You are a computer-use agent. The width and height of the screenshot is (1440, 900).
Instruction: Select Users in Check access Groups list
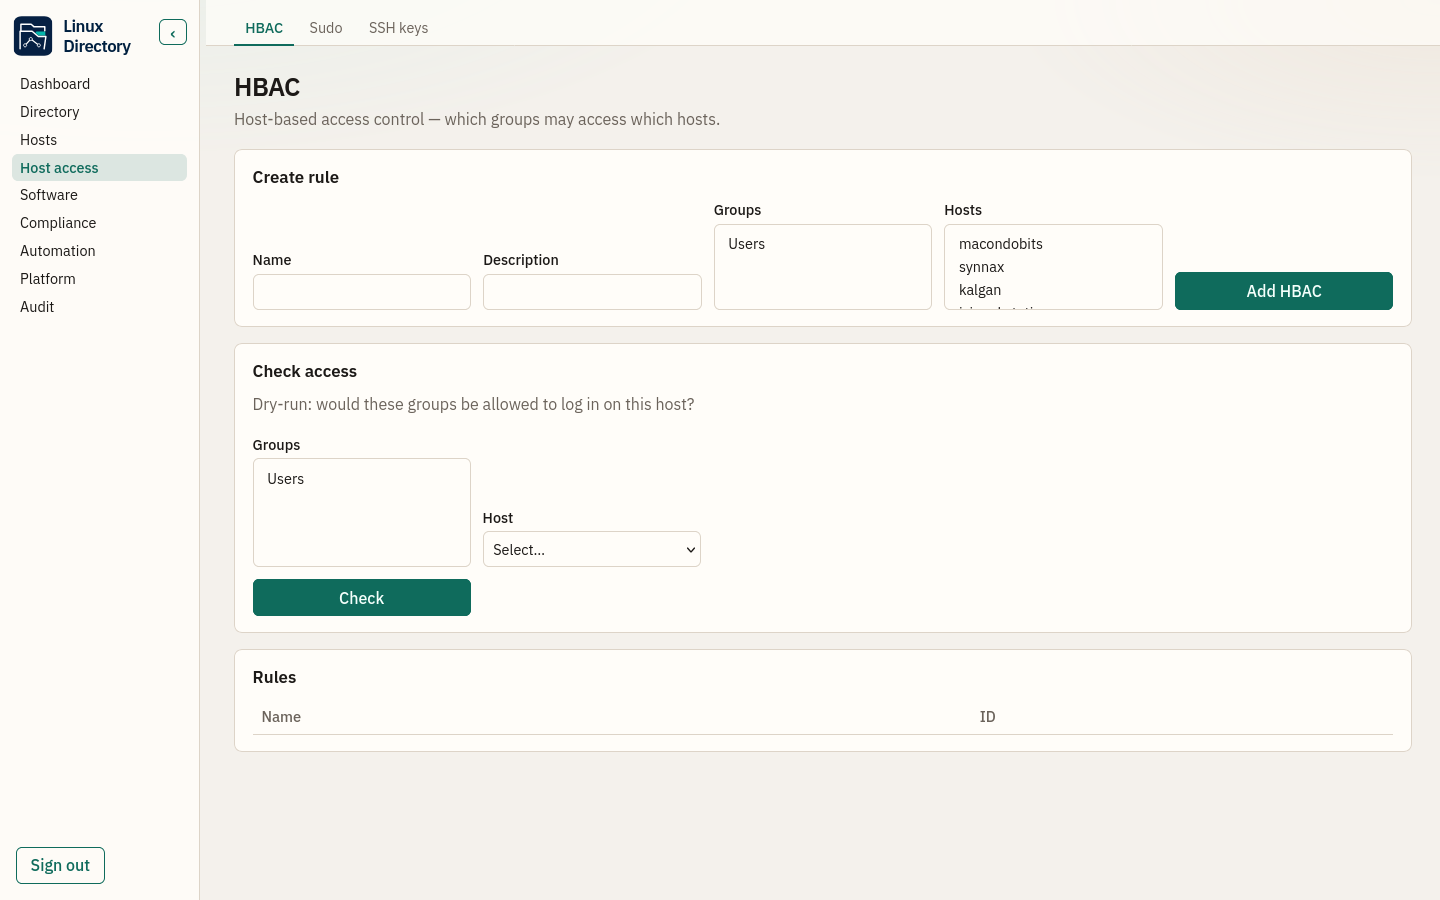362,479
